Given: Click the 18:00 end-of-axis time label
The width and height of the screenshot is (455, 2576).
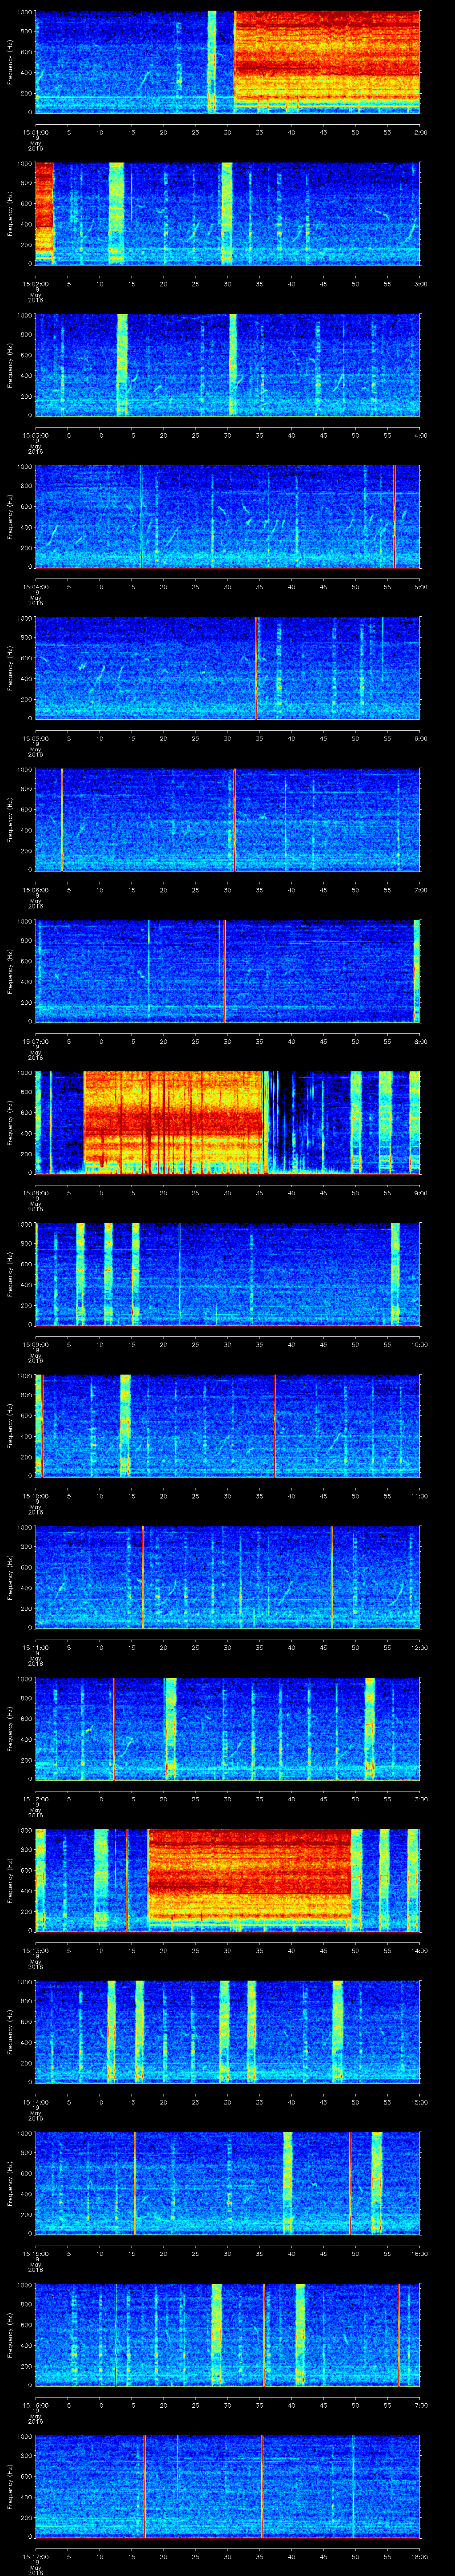Looking at the screenshot, I should (x=419, y=2556).
